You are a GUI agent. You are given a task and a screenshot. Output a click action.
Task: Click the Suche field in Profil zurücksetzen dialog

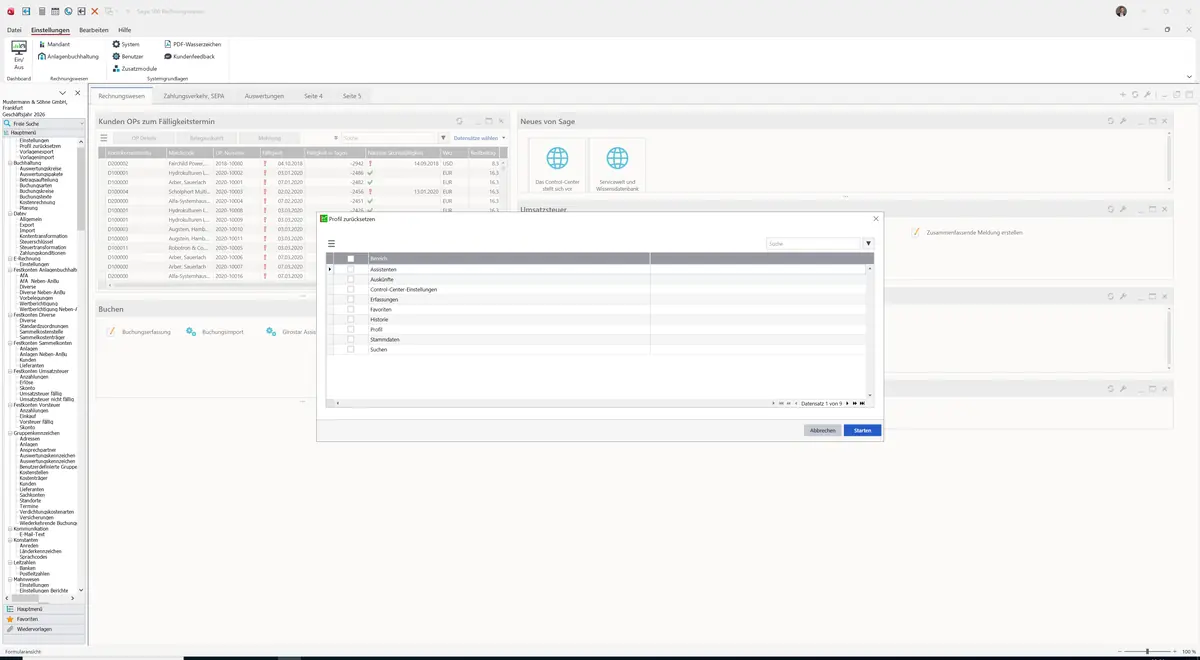pyautogui.click(x=813, y=243)
